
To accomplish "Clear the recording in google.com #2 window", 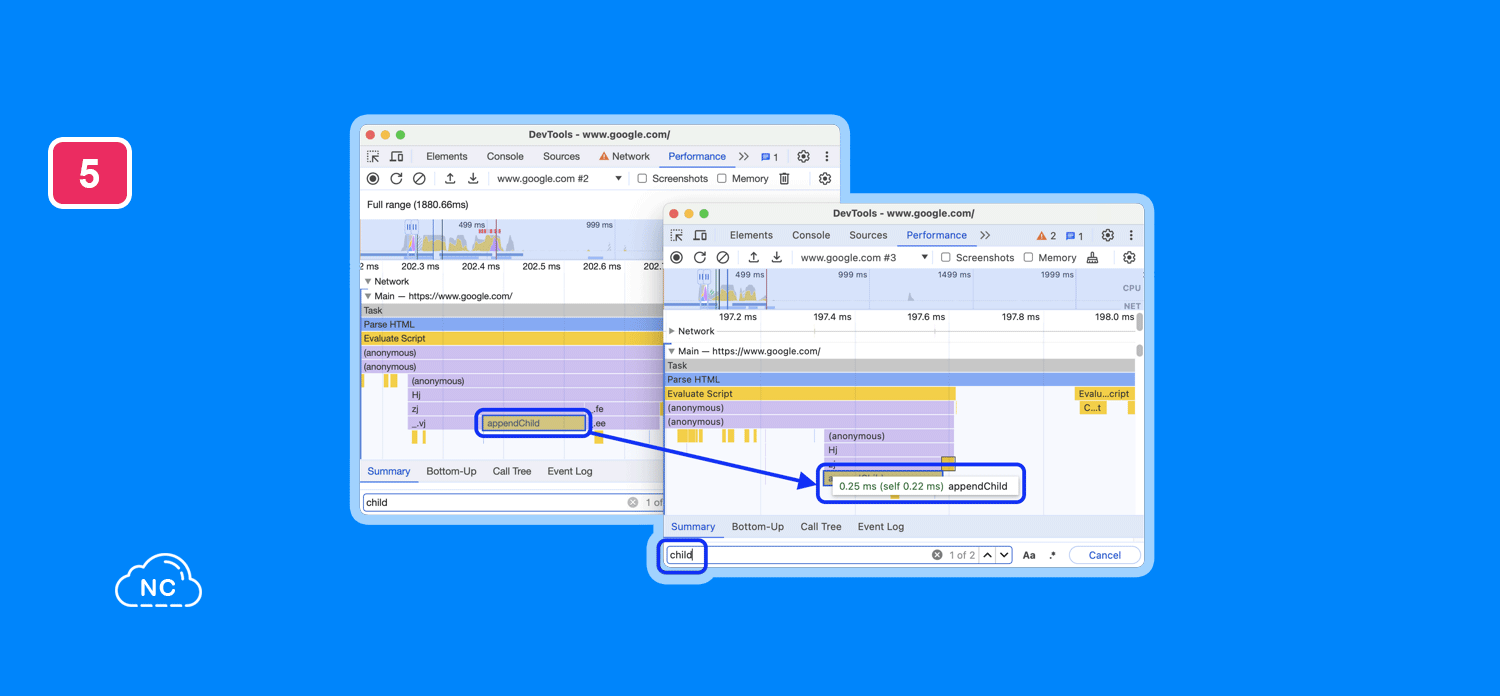I will point(419,179).
